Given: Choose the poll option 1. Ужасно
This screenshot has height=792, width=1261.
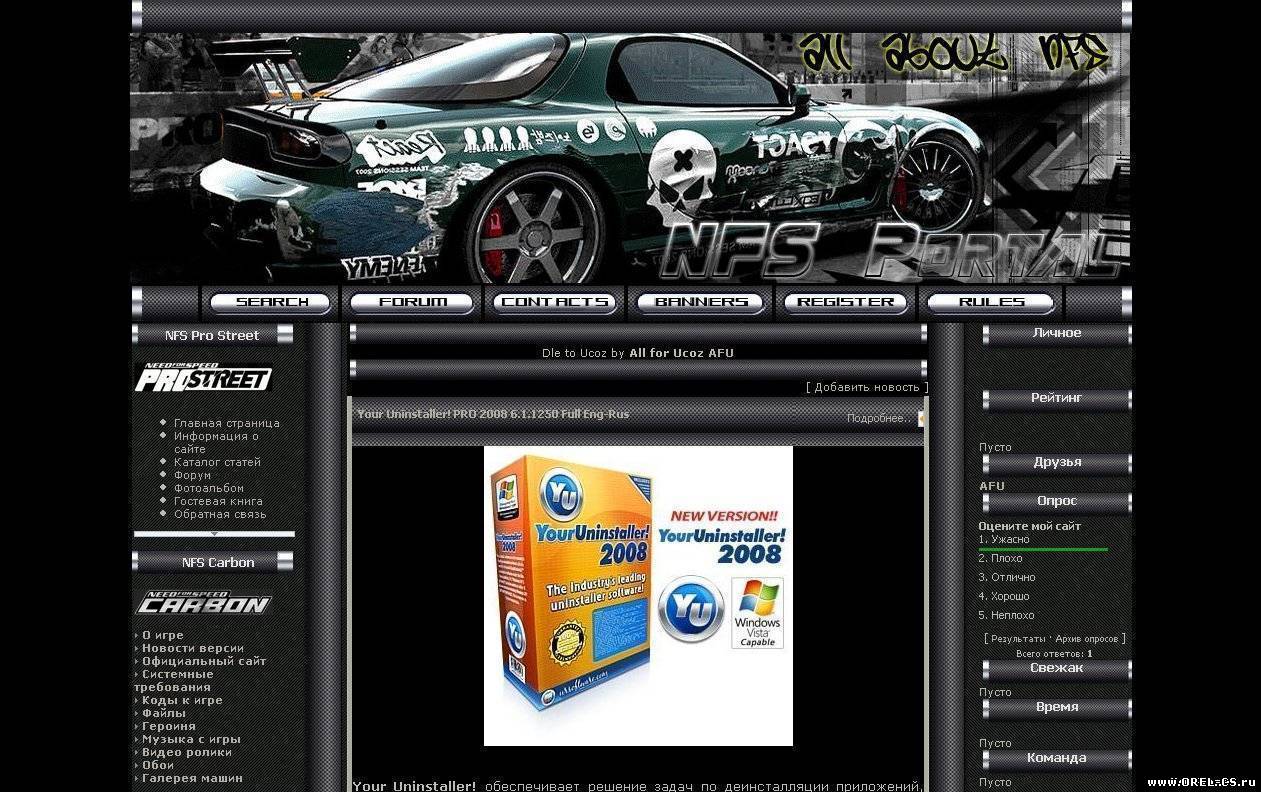Looking at the screenshot, I should point(1004,539).
